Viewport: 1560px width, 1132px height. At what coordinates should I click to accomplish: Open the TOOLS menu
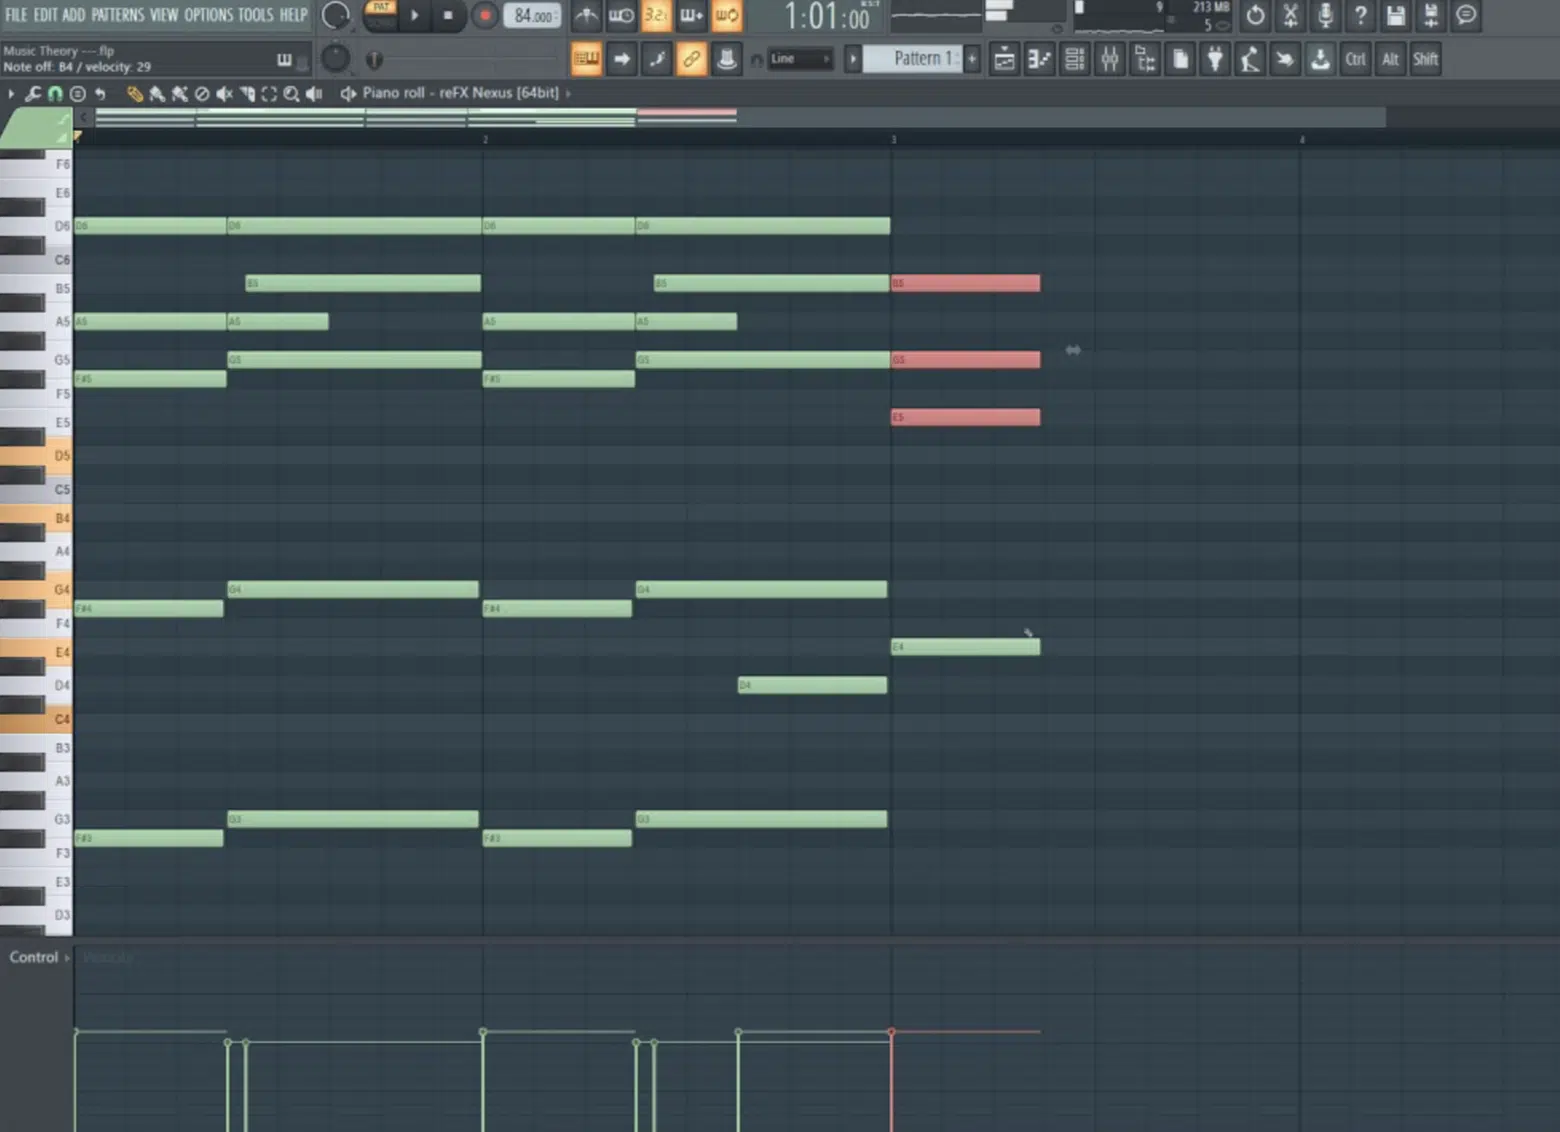pyautogui.click(x=255, y=15)
